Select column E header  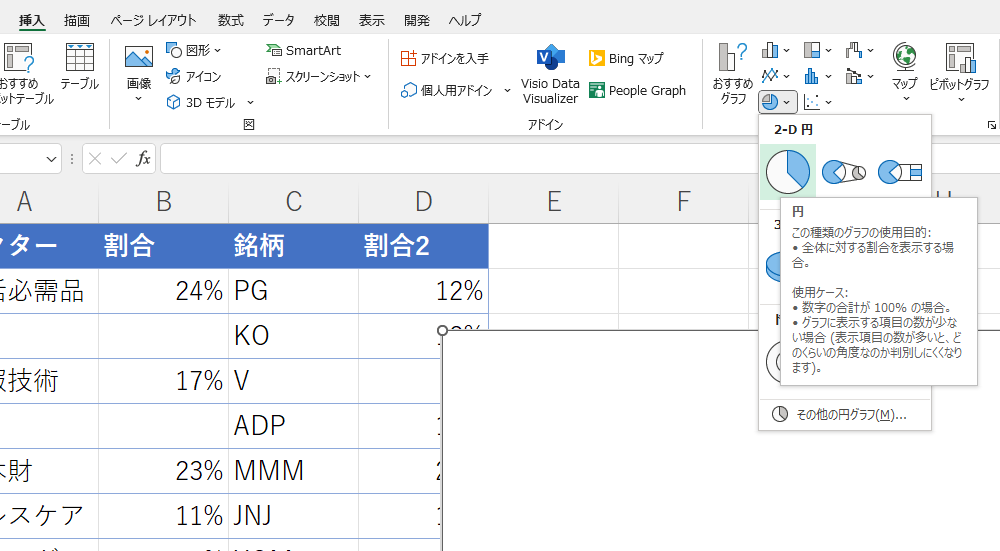[x=554, y=202]
